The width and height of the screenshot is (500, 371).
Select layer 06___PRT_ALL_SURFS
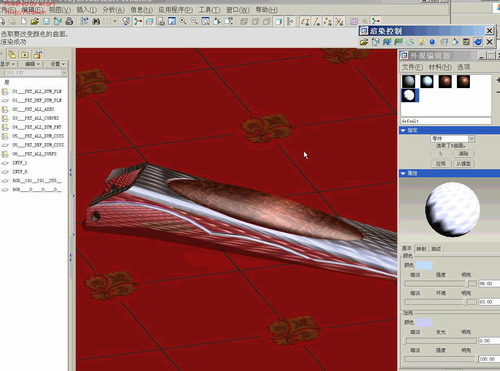click(x=34, y=154)
